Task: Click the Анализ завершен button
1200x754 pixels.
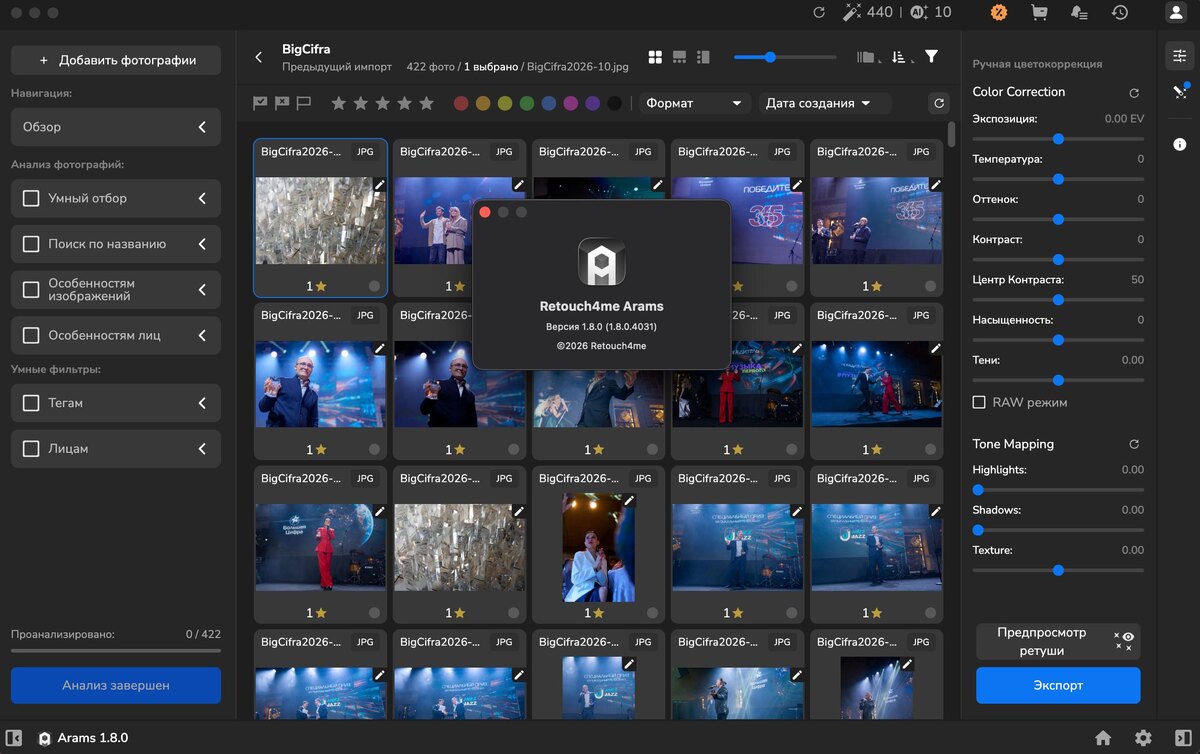Action: pyautogui.click(x=116, y=685)
